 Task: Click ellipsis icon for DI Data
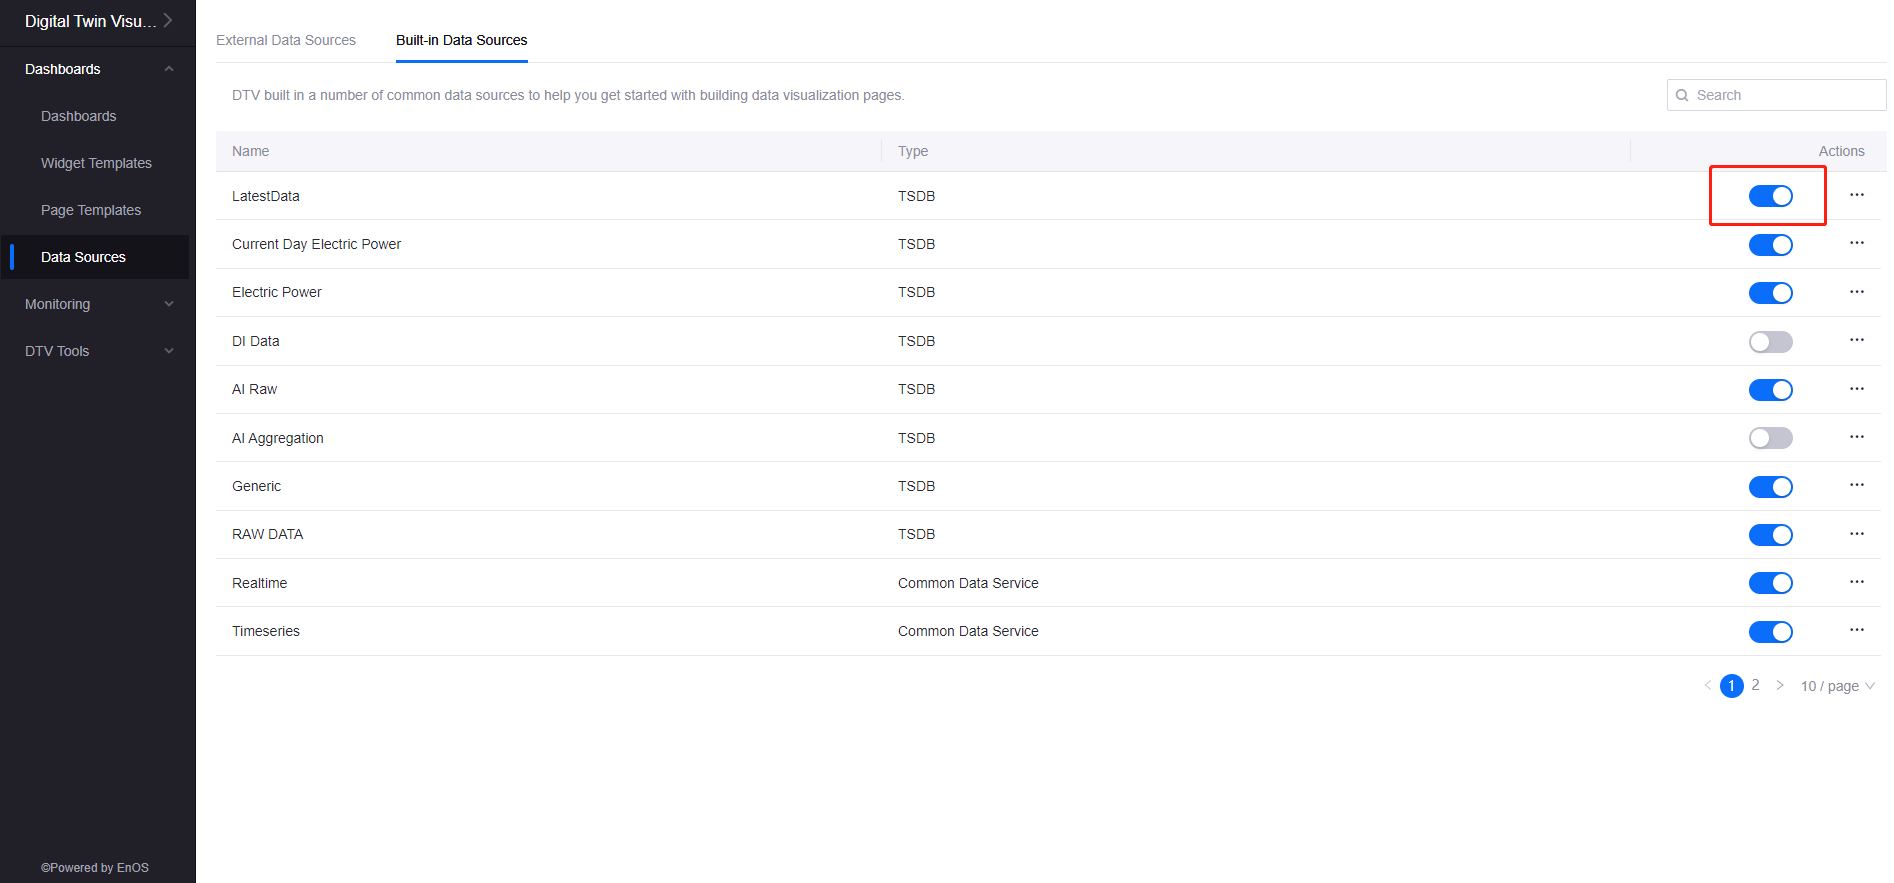click(1856, 340)
